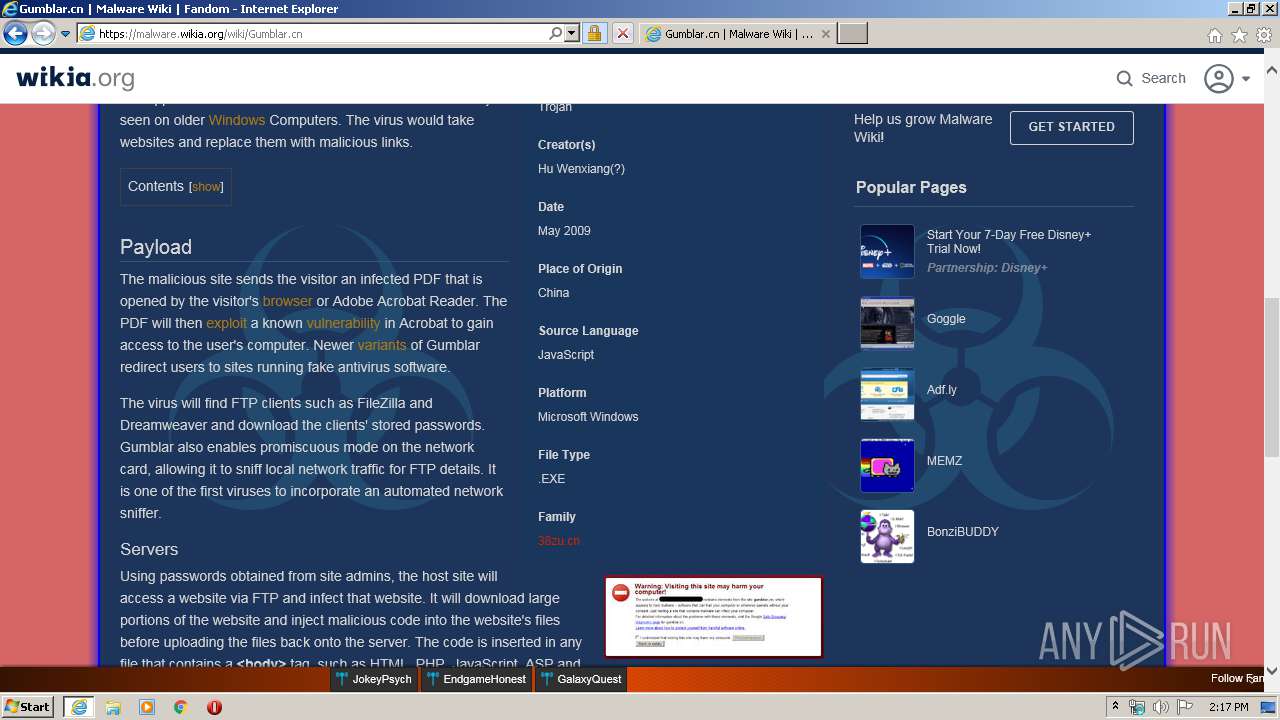Click Follow Fandom in the bottom bar
This screenshot has width=1280, height=720.
pos(1238,679)
